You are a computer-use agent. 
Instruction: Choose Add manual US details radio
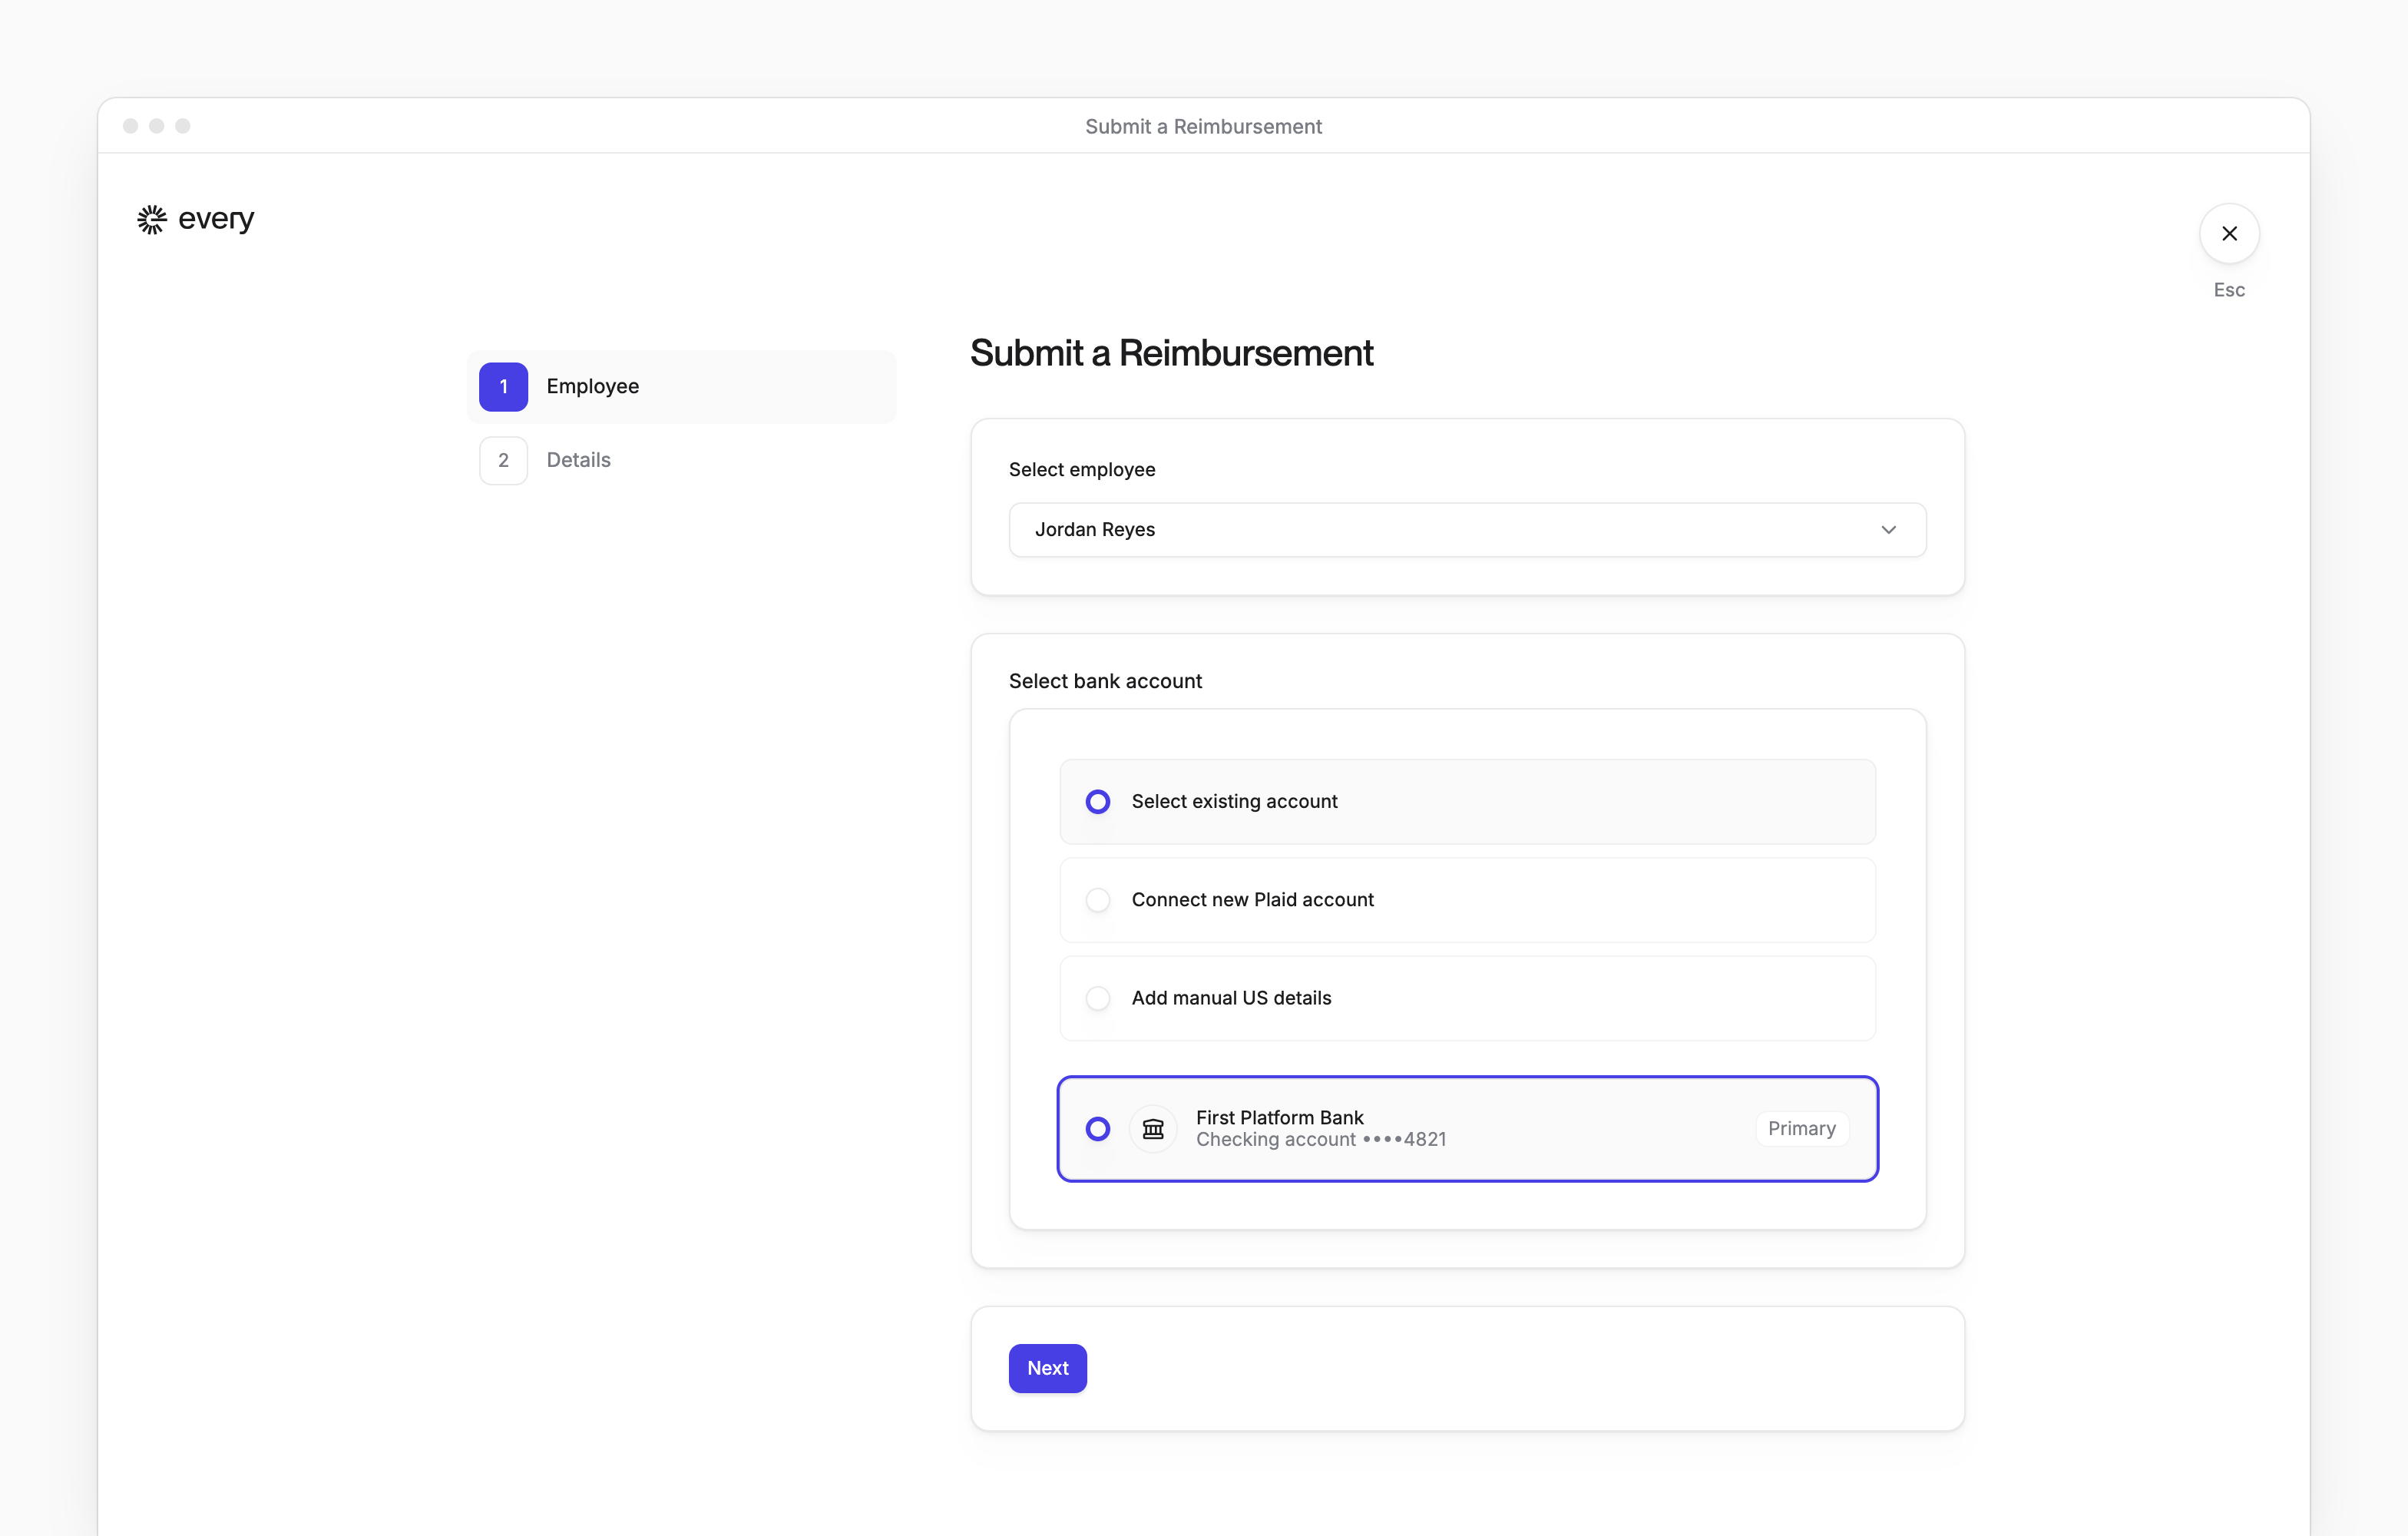[x=1098, y=998]
